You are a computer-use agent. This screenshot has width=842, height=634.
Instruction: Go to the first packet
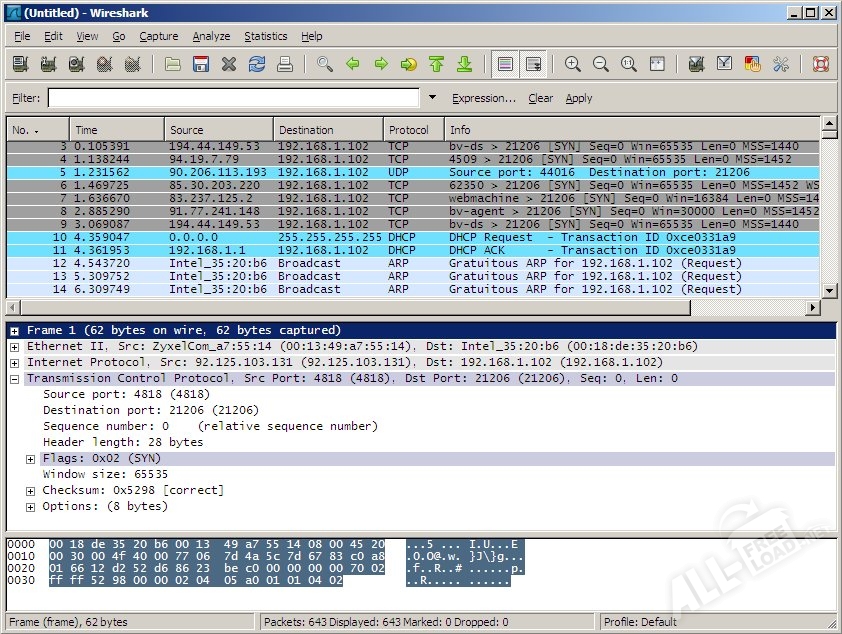pyautogui.click(x=436, y=64)
